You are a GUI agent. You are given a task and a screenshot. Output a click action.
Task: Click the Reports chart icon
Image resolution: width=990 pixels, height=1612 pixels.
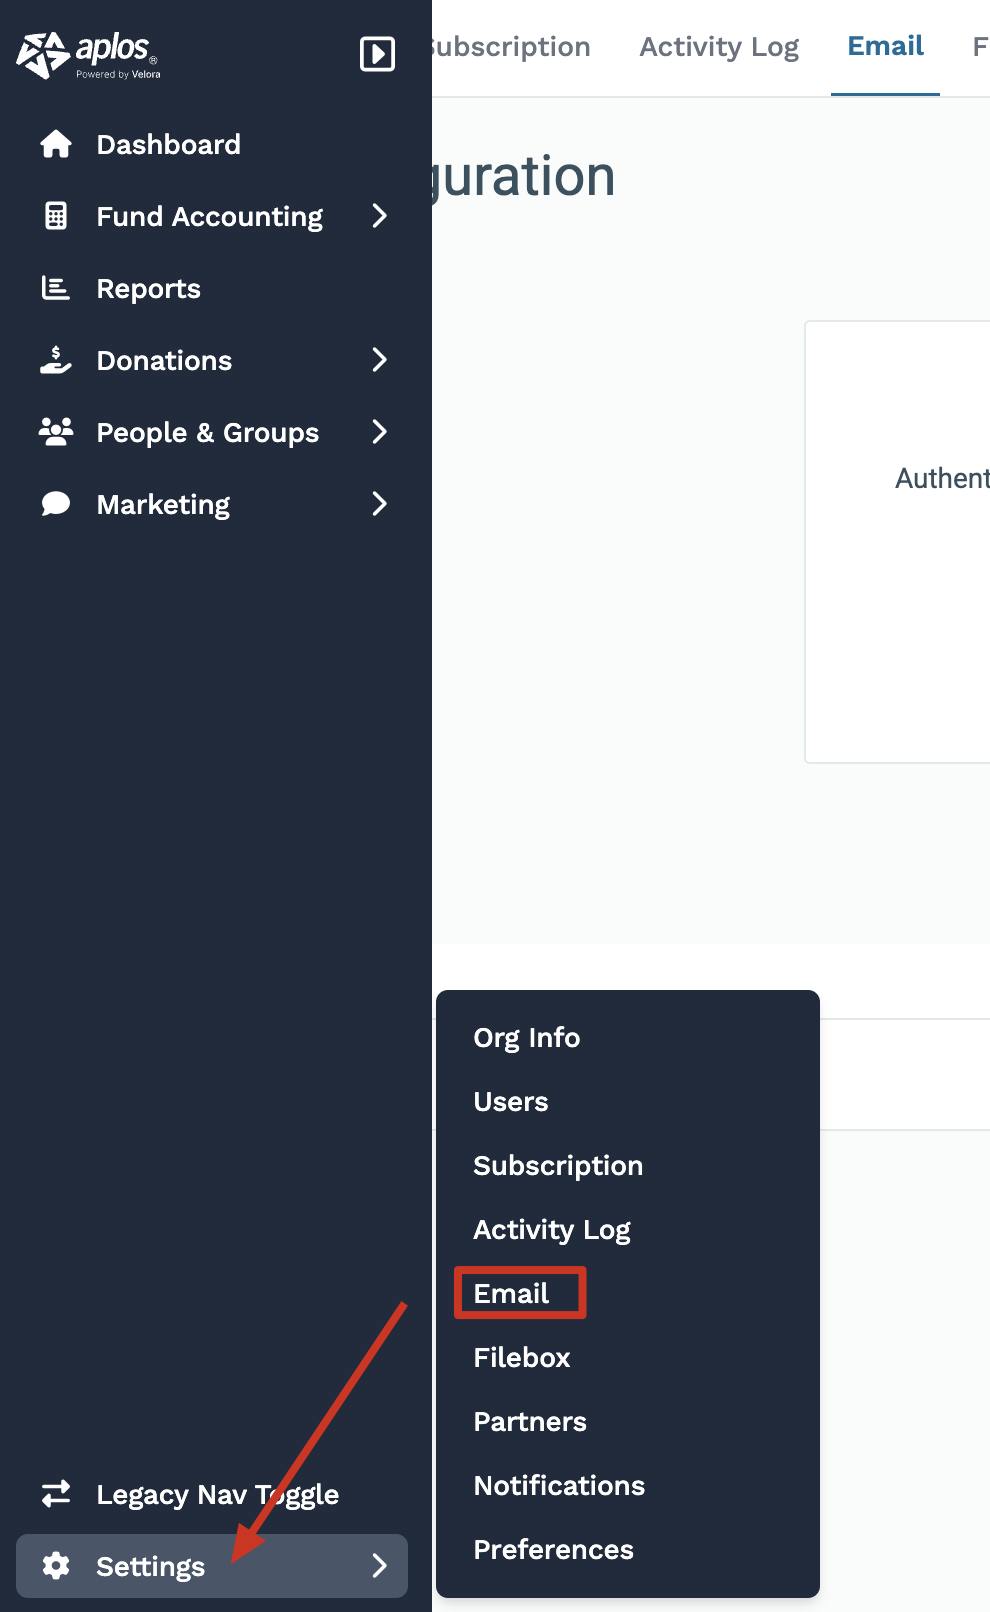[x=56, y=288]
